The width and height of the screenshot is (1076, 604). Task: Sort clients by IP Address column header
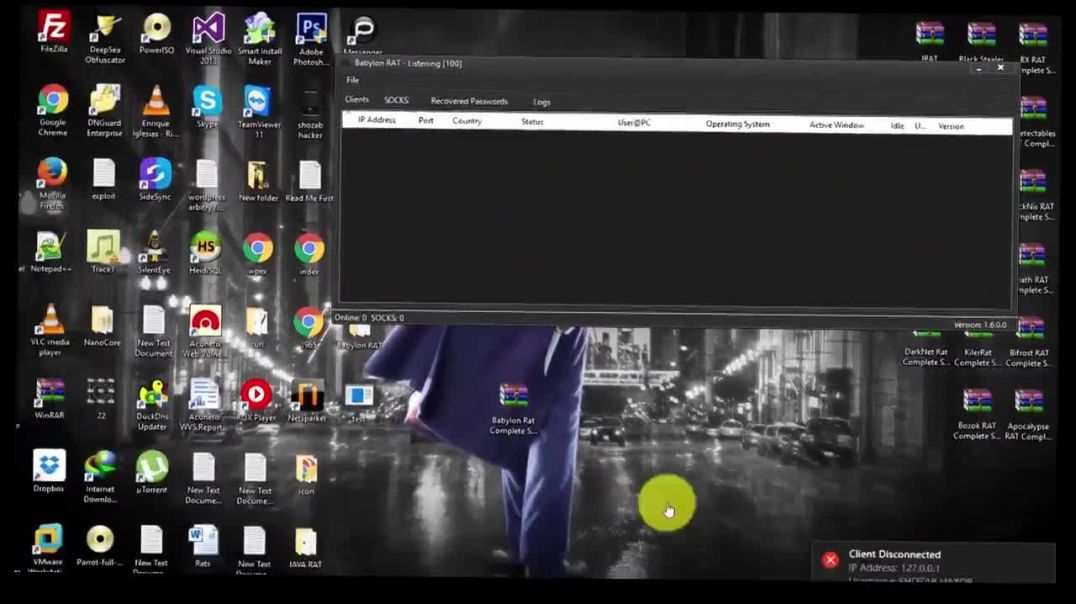[377, 120]
